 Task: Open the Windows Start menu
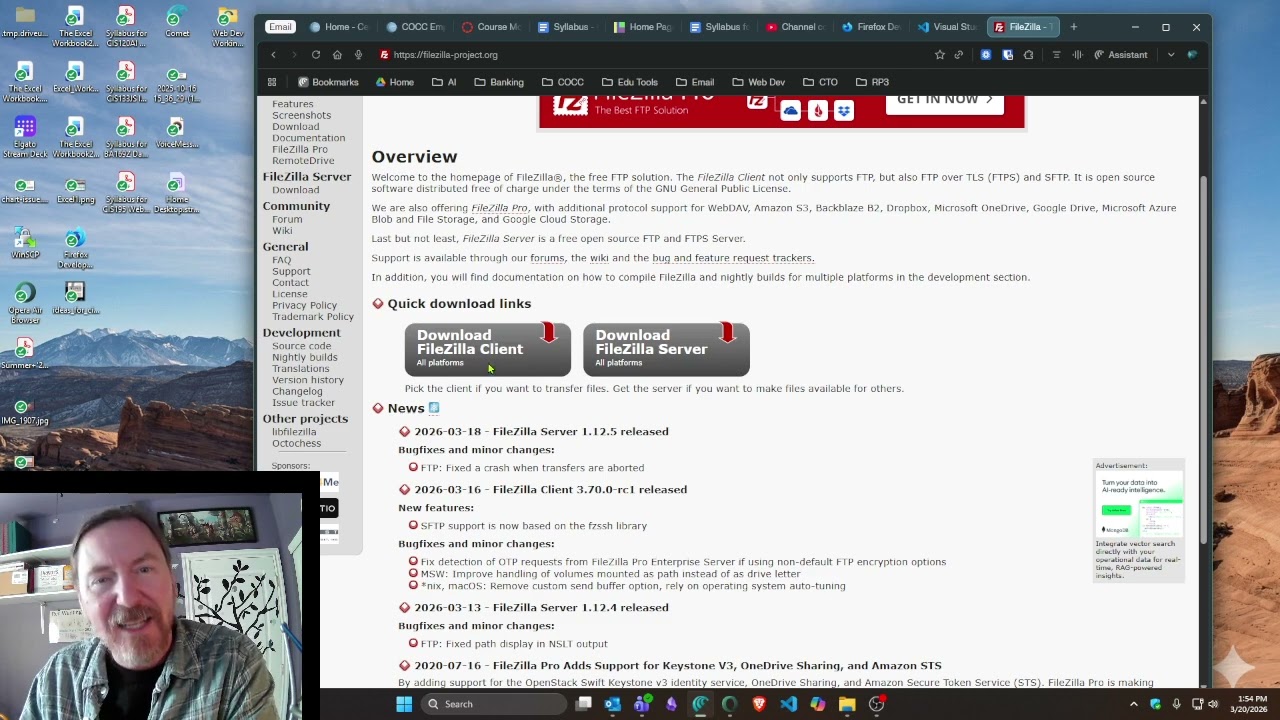click(404, 704)
